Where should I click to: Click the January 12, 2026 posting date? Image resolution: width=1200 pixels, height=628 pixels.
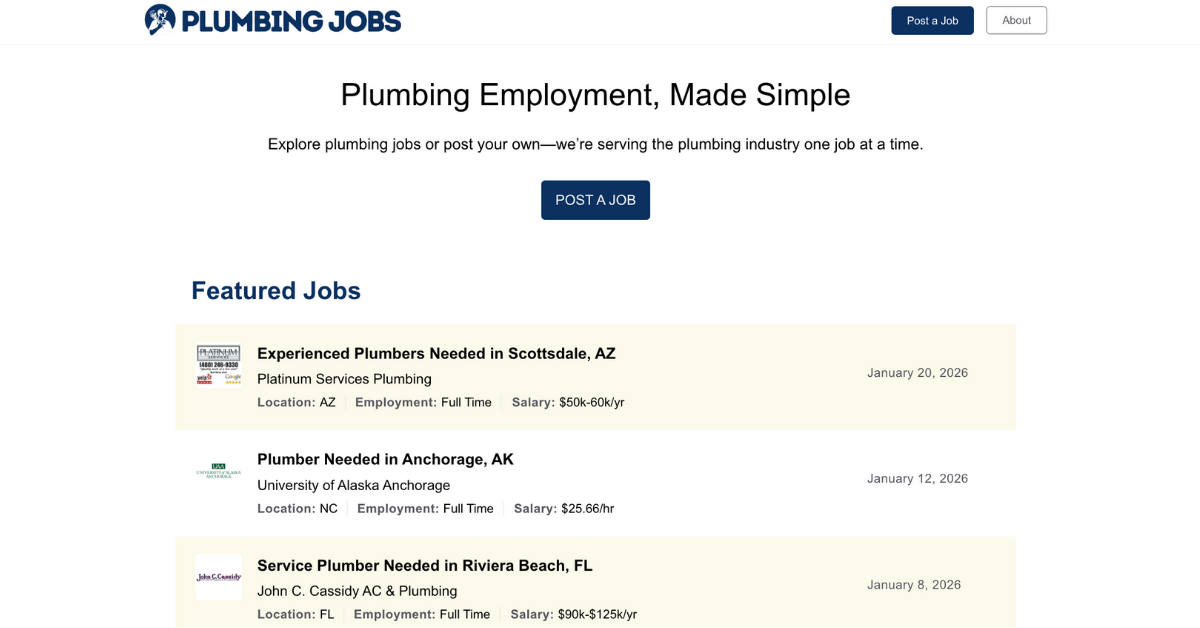[917, 479]
